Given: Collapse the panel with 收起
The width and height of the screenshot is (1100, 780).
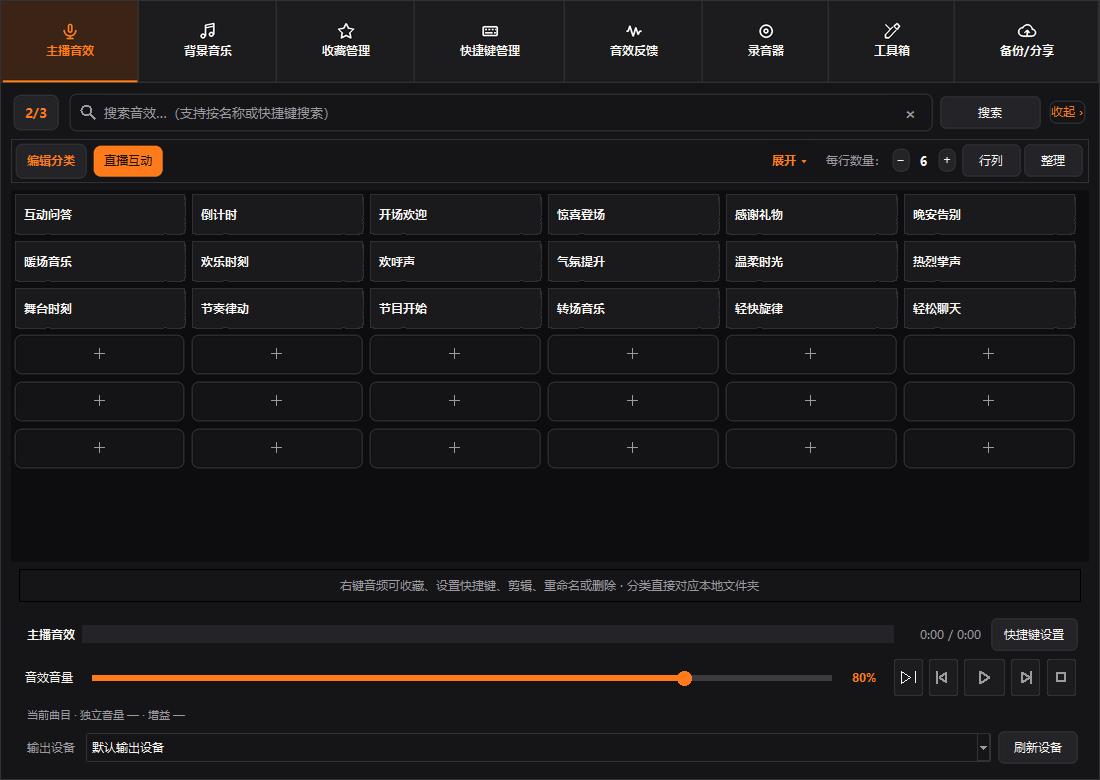Looking at the screenshot, I should click(x=1066, y=112).
